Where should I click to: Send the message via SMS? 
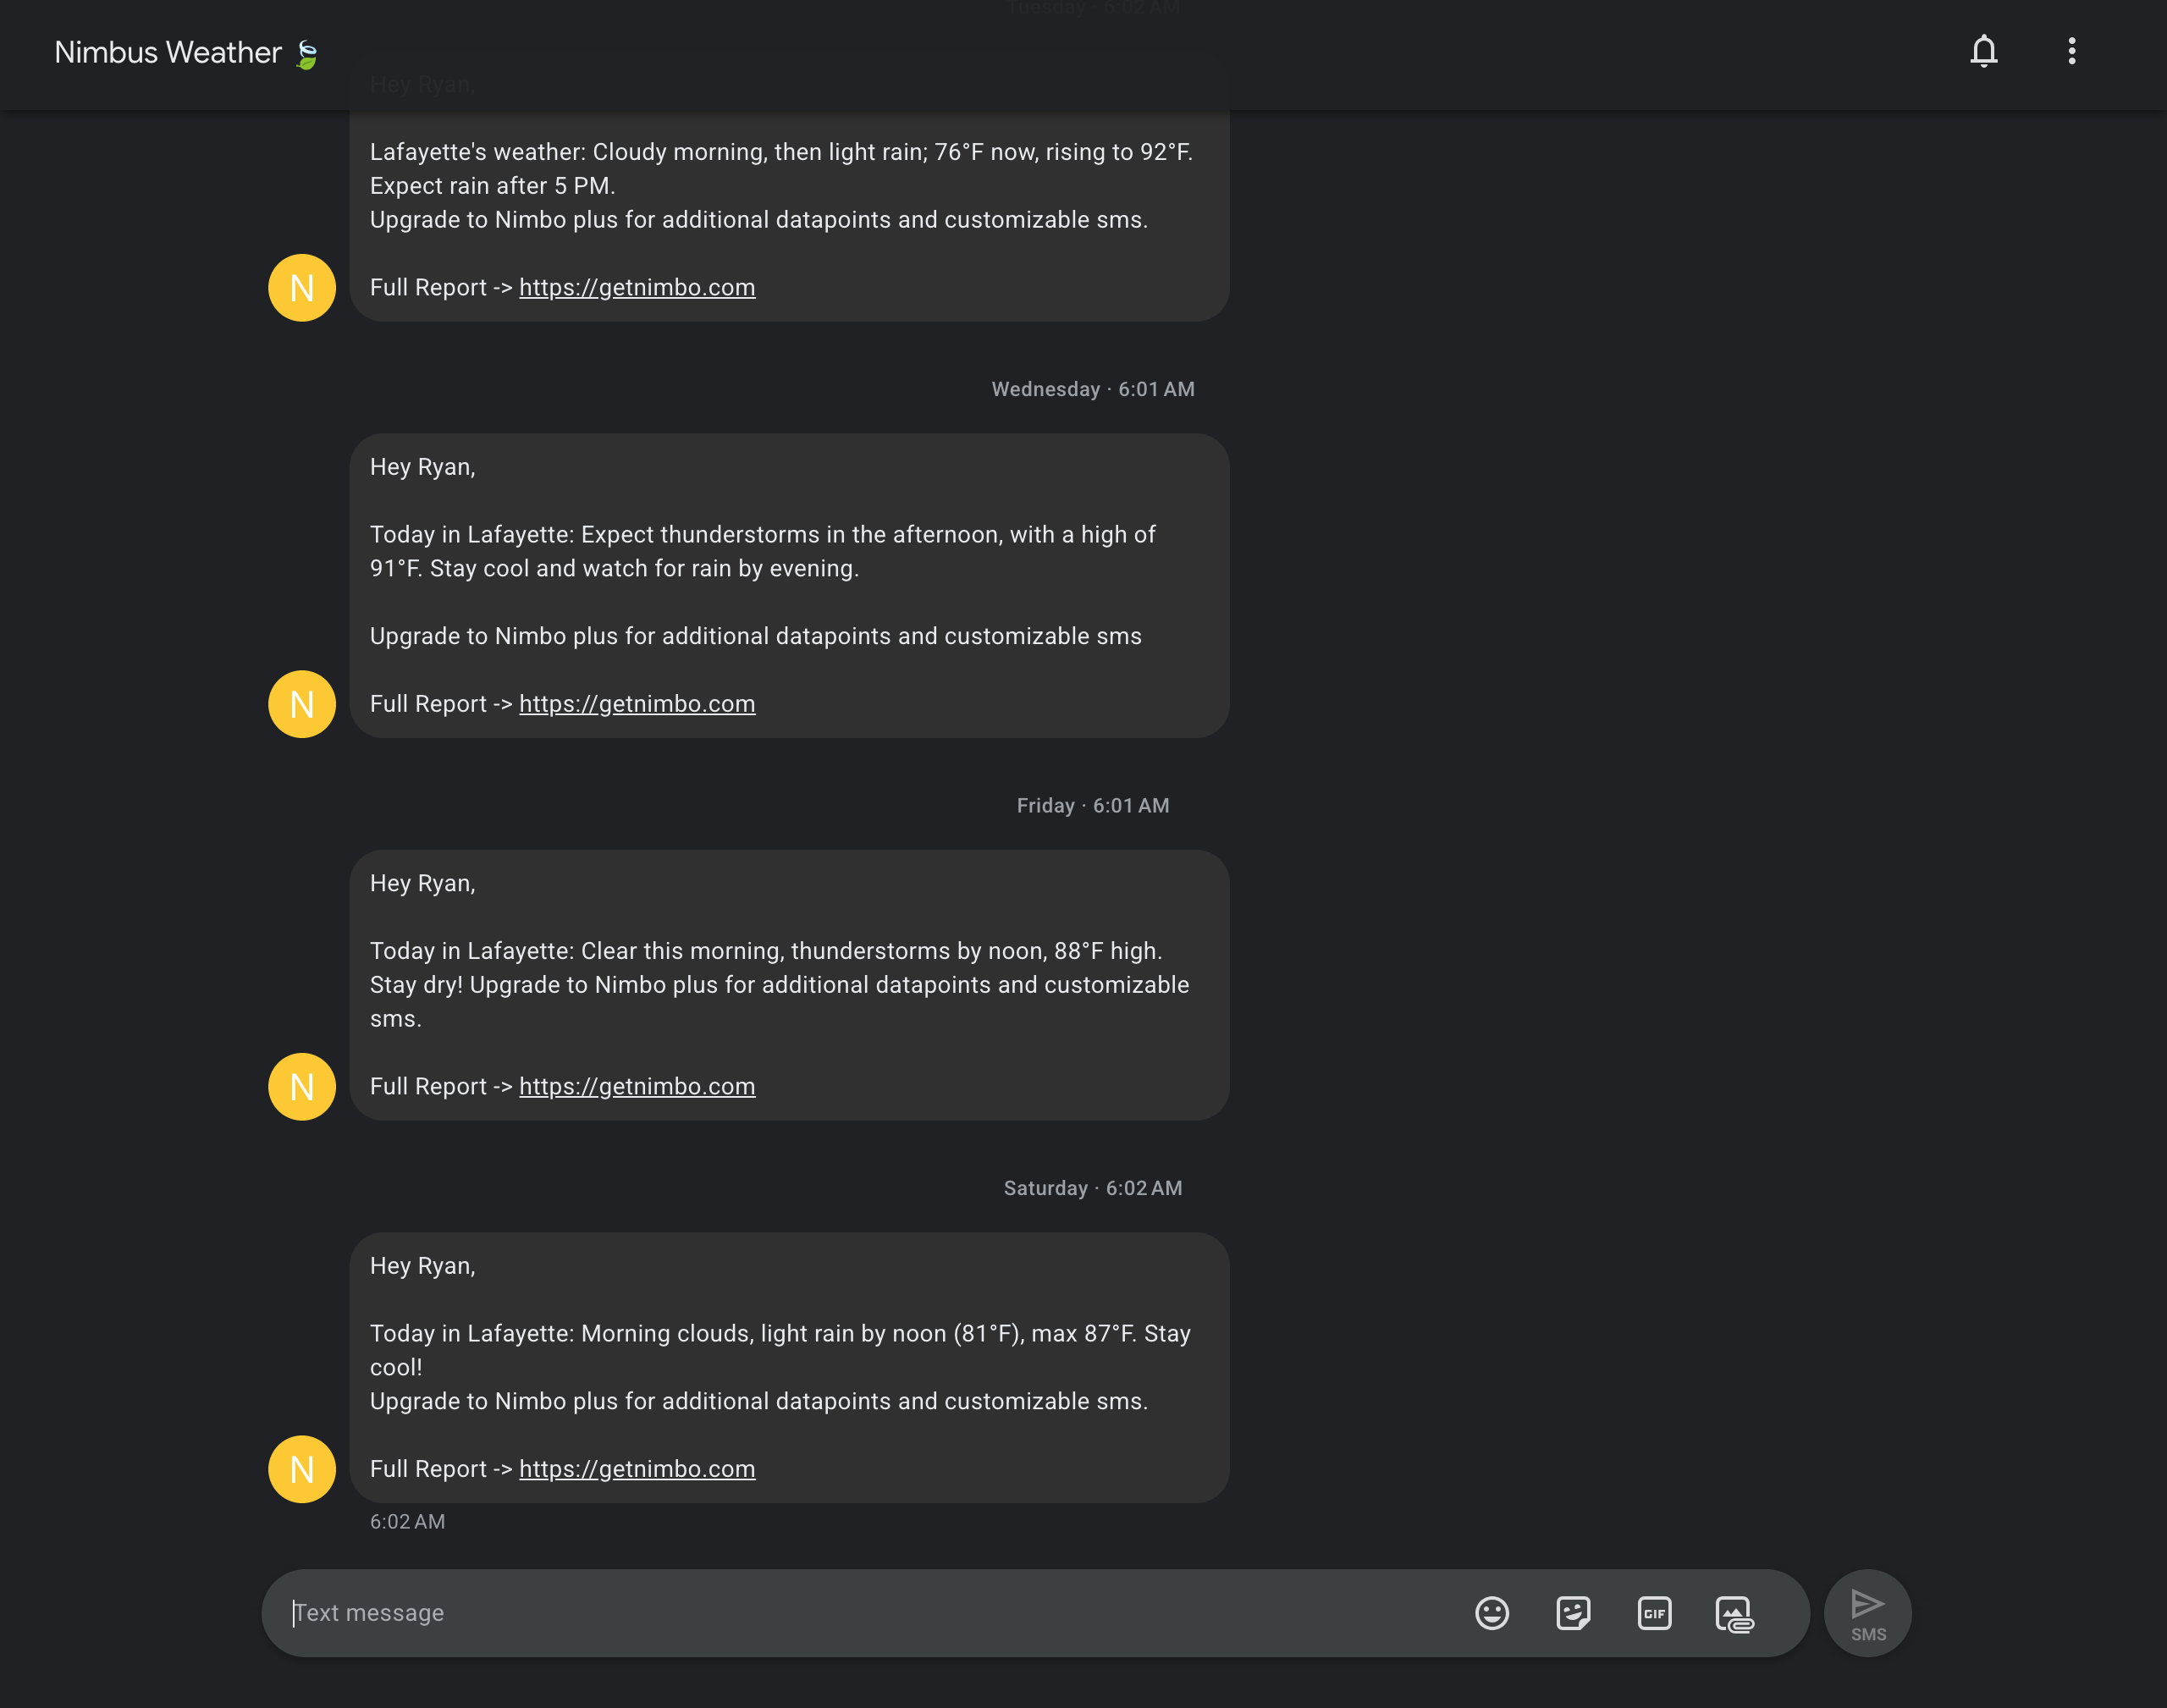[x=1868, y=1613]
